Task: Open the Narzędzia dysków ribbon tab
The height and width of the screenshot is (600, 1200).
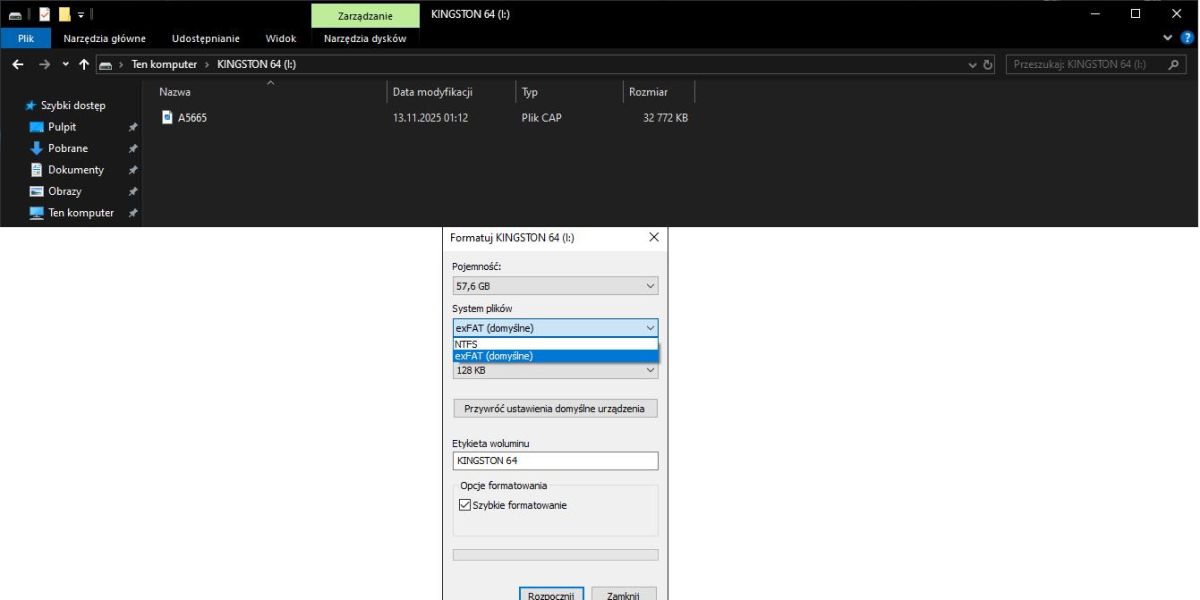Action: (365, 38)
